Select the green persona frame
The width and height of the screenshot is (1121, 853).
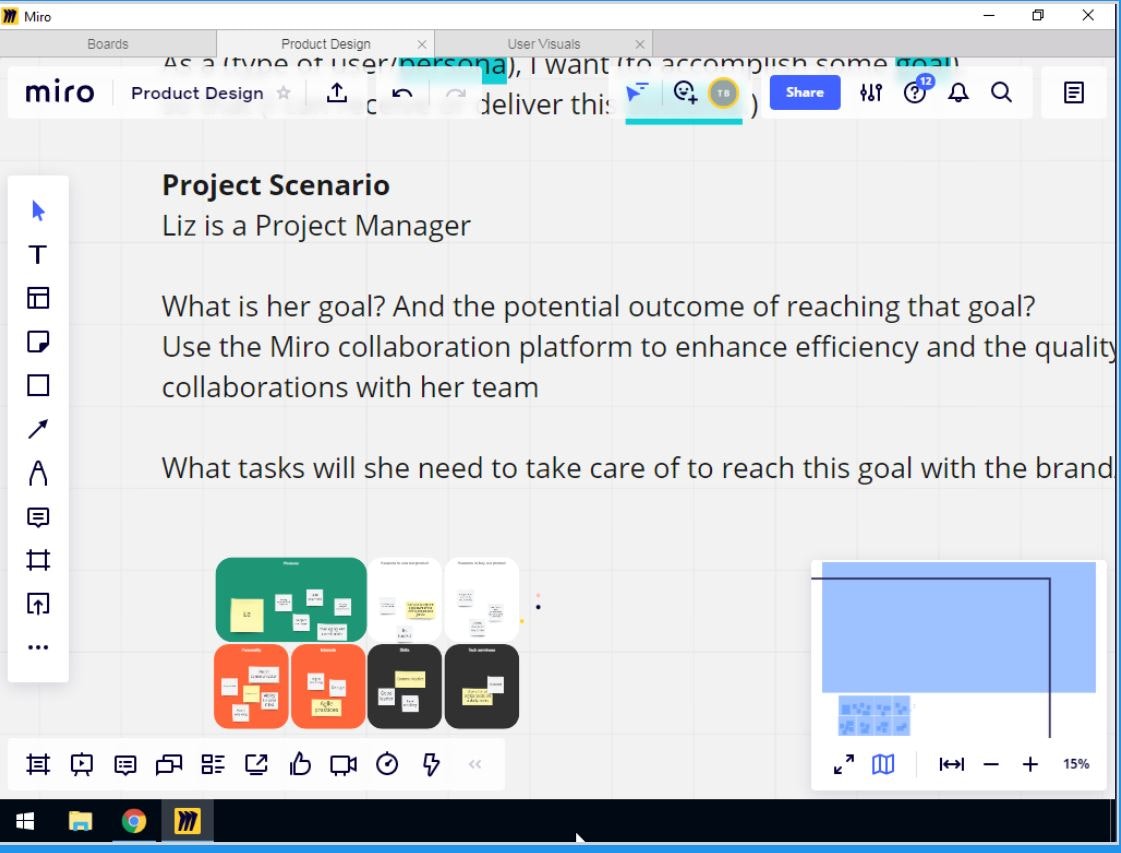click(x=291, y=599)
